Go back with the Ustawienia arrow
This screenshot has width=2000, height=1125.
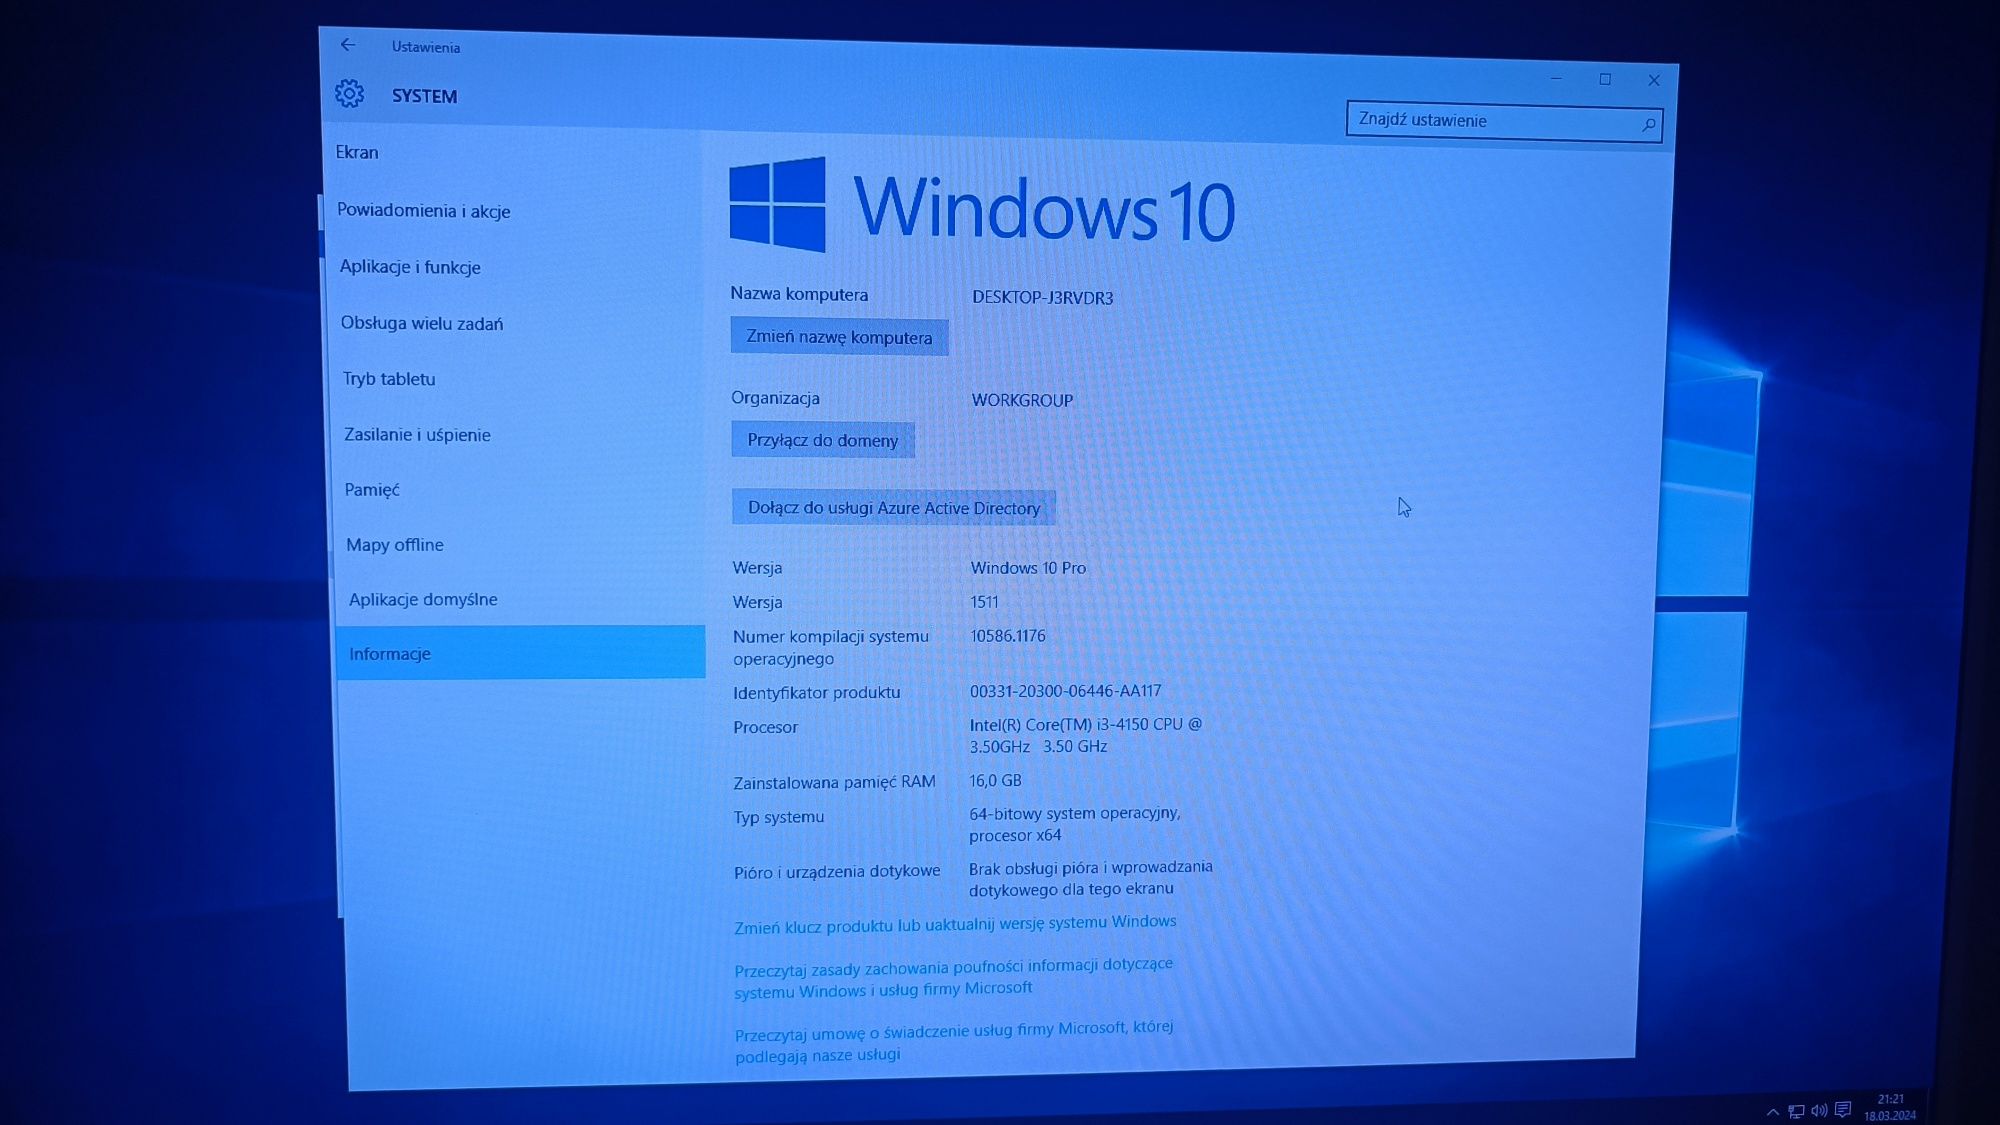pos(347,45)
